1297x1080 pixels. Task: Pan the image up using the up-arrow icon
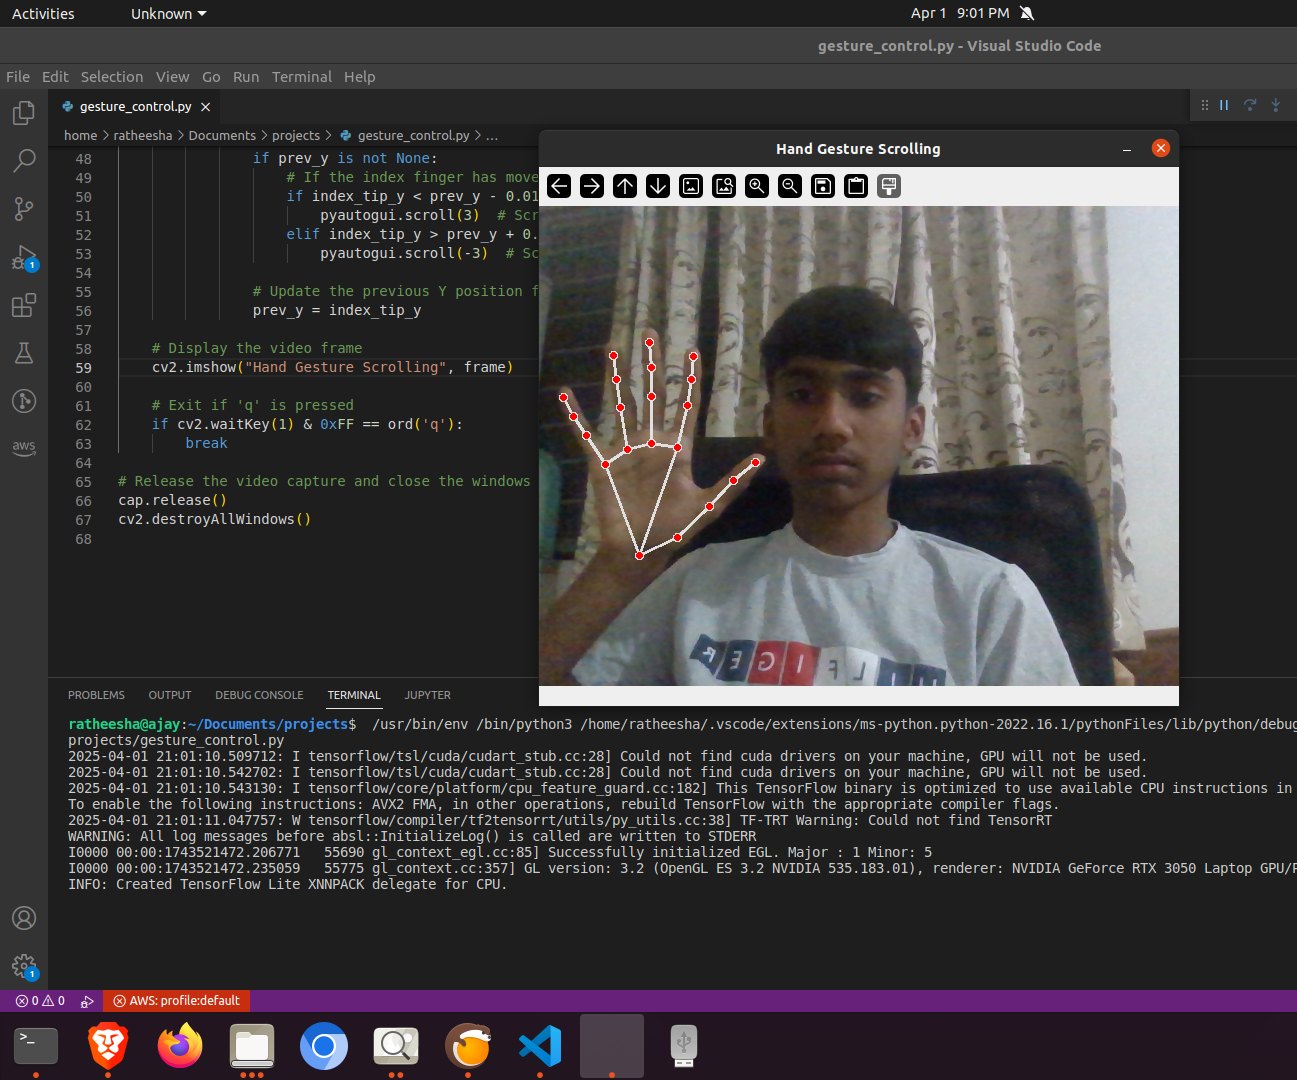point(624,186)
